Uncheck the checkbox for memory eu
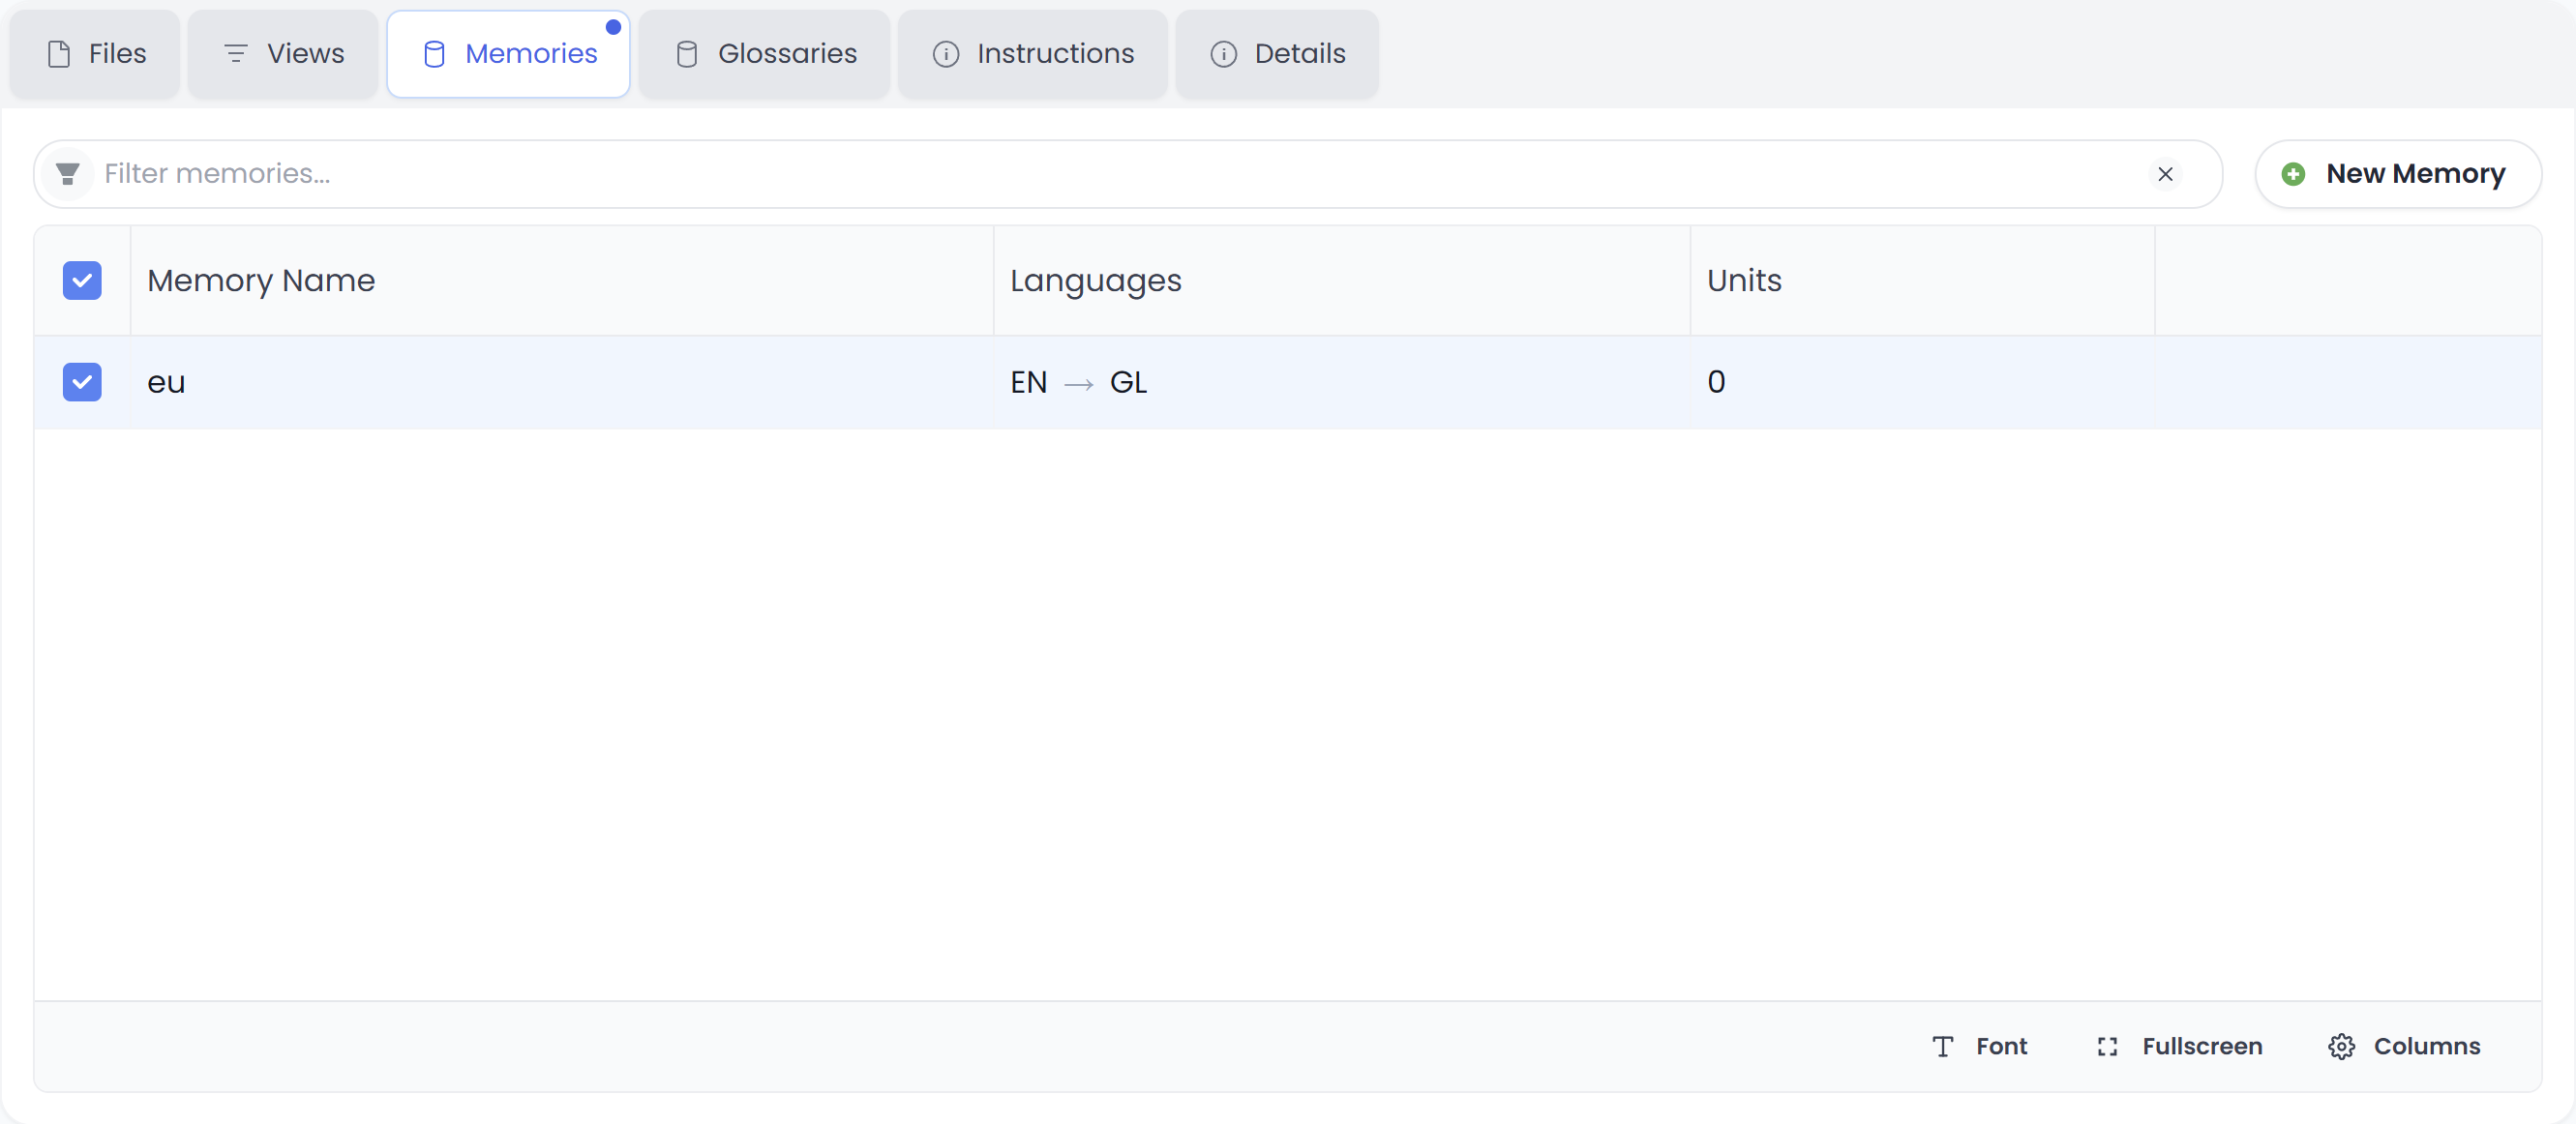Image resolution: width=2576 pixels, height=1124 pixels. [x=82, y=382]
